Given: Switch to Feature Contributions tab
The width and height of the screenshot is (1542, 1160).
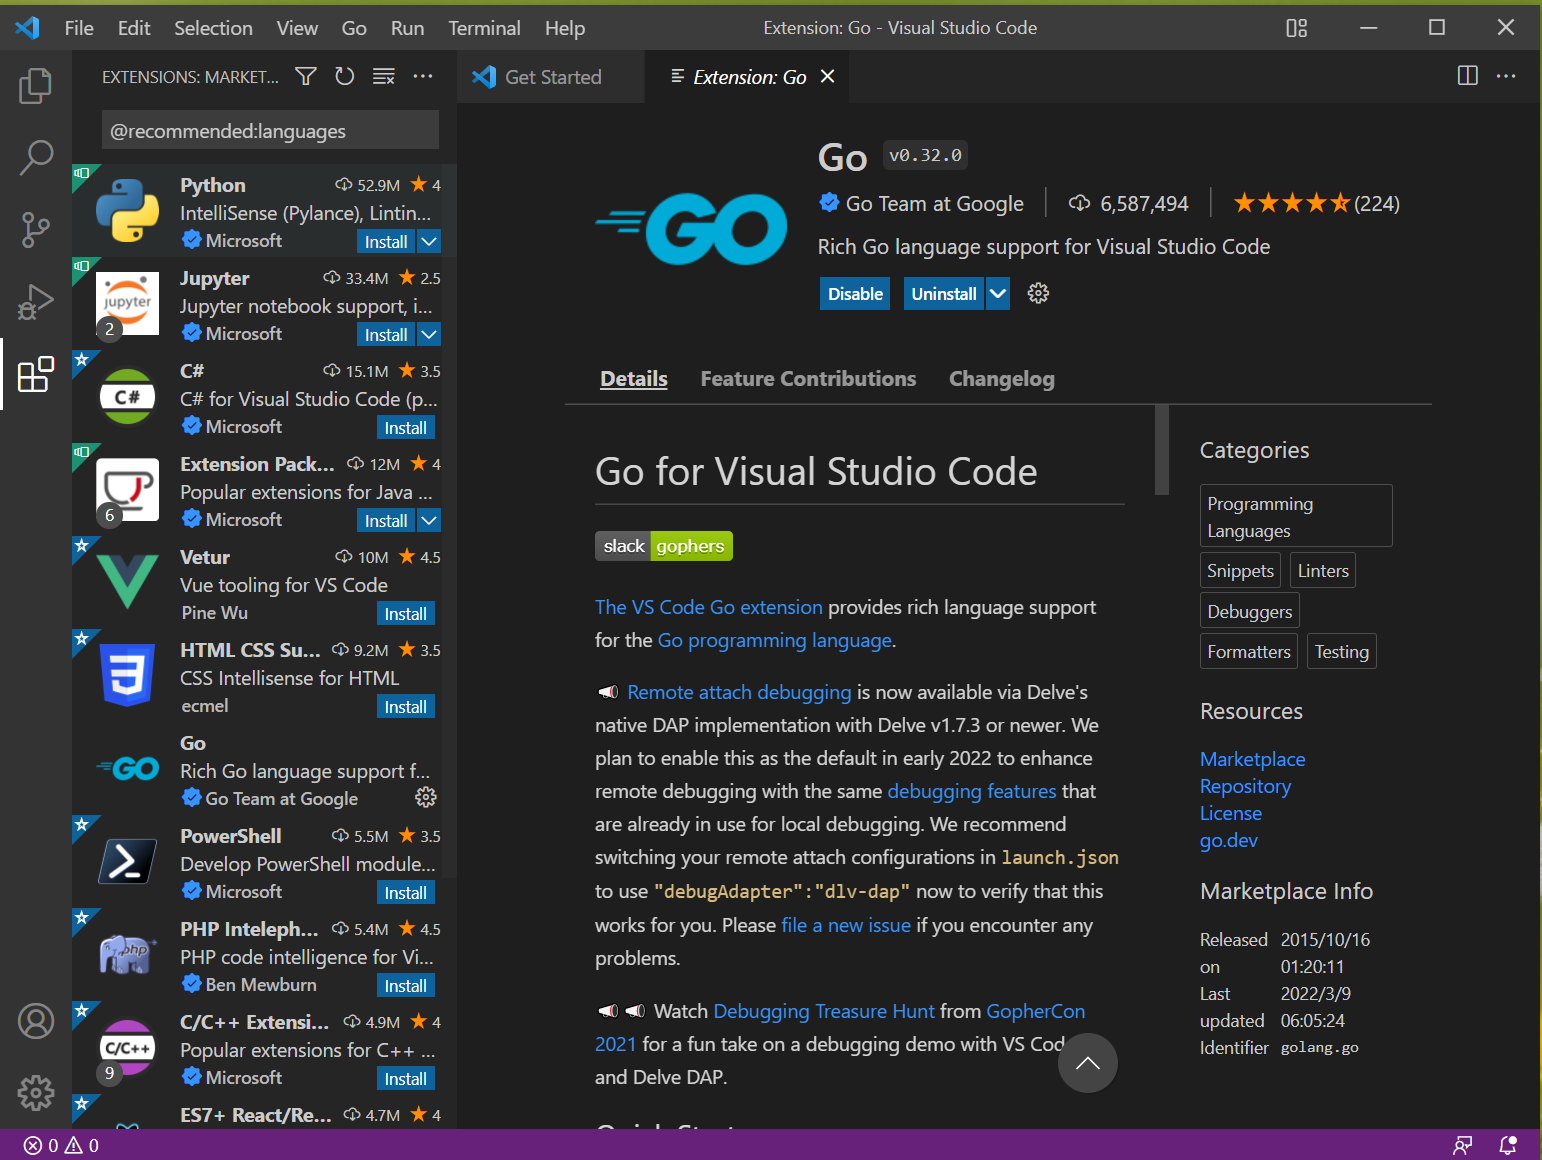Looking at the screenshot, I should point(808,379).
